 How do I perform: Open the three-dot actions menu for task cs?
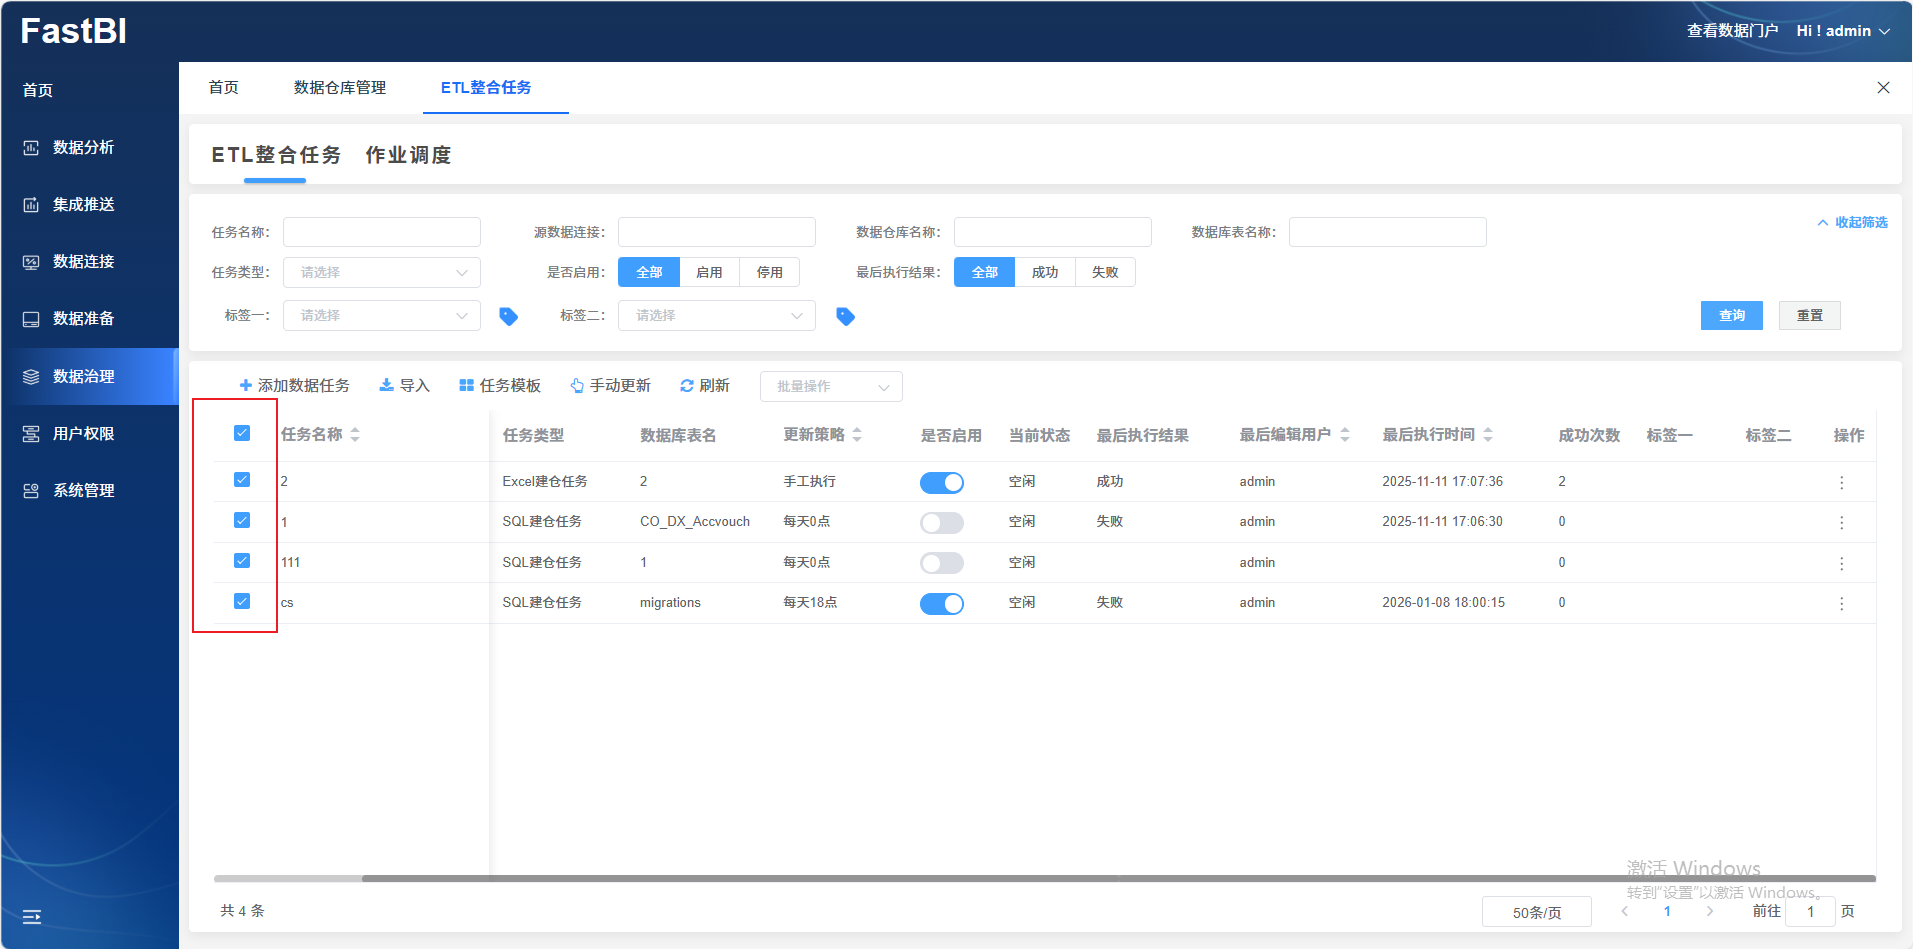pos(1841,603)
